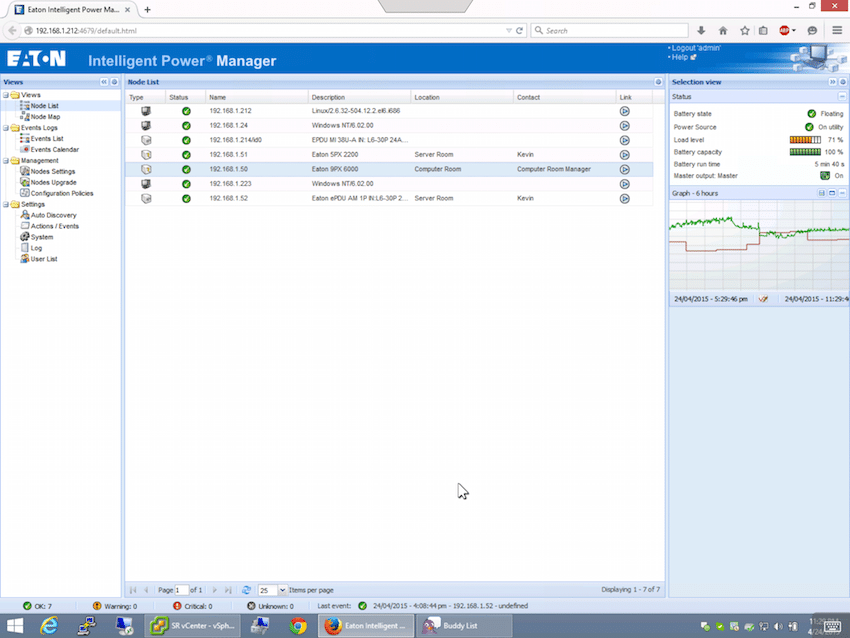The height and width of the screenshot is (638, 850).
Task: Go to the last page of nodes
Action: pyautogui.click(x=228, y=590)
